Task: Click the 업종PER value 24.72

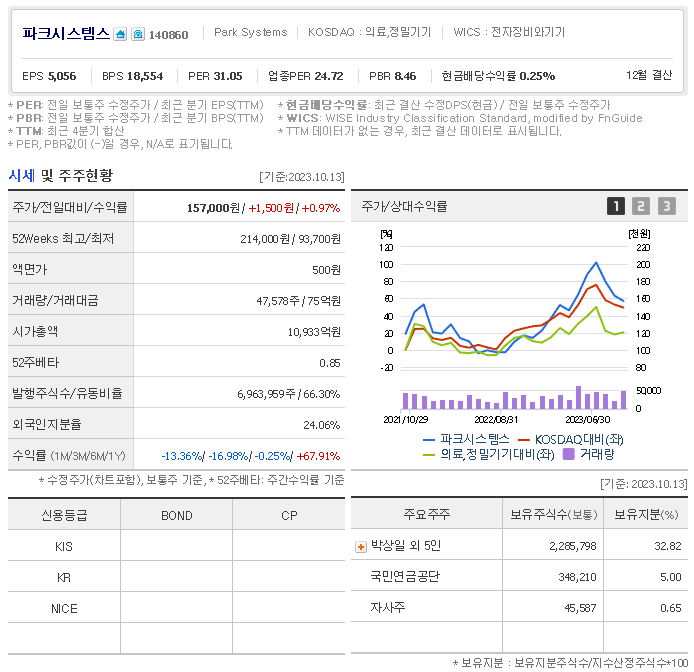Action: (328, 76)
